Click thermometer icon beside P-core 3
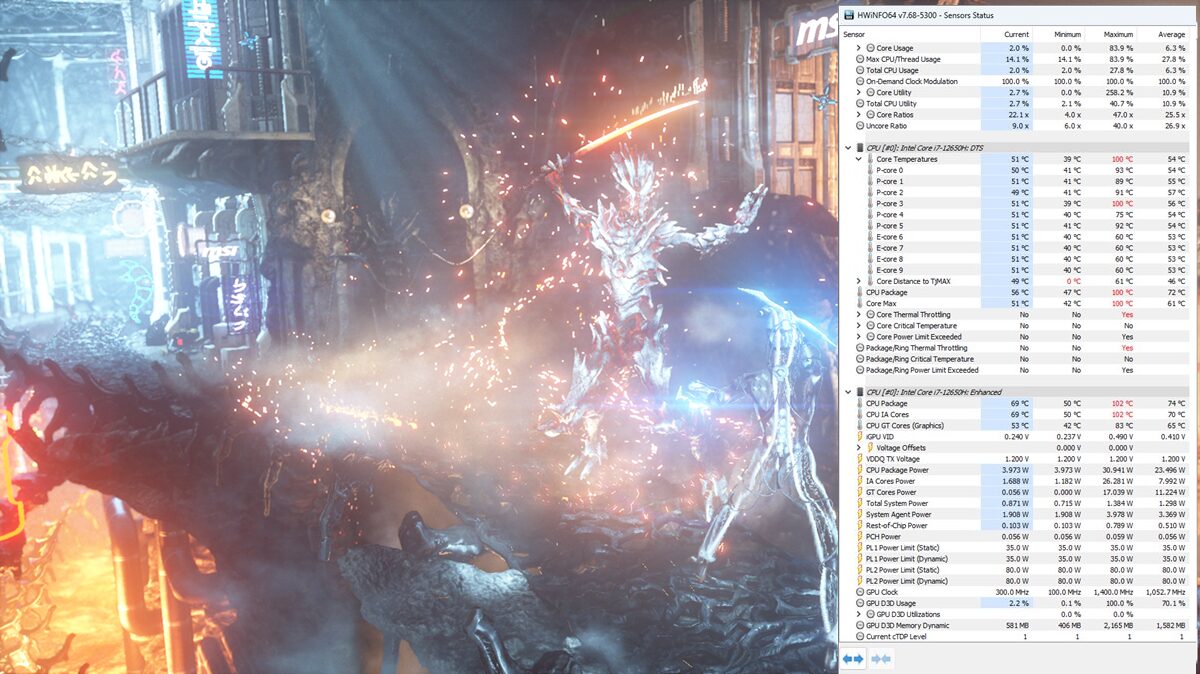The width and height of the screenshot is (1200, 674). (870, 203)
